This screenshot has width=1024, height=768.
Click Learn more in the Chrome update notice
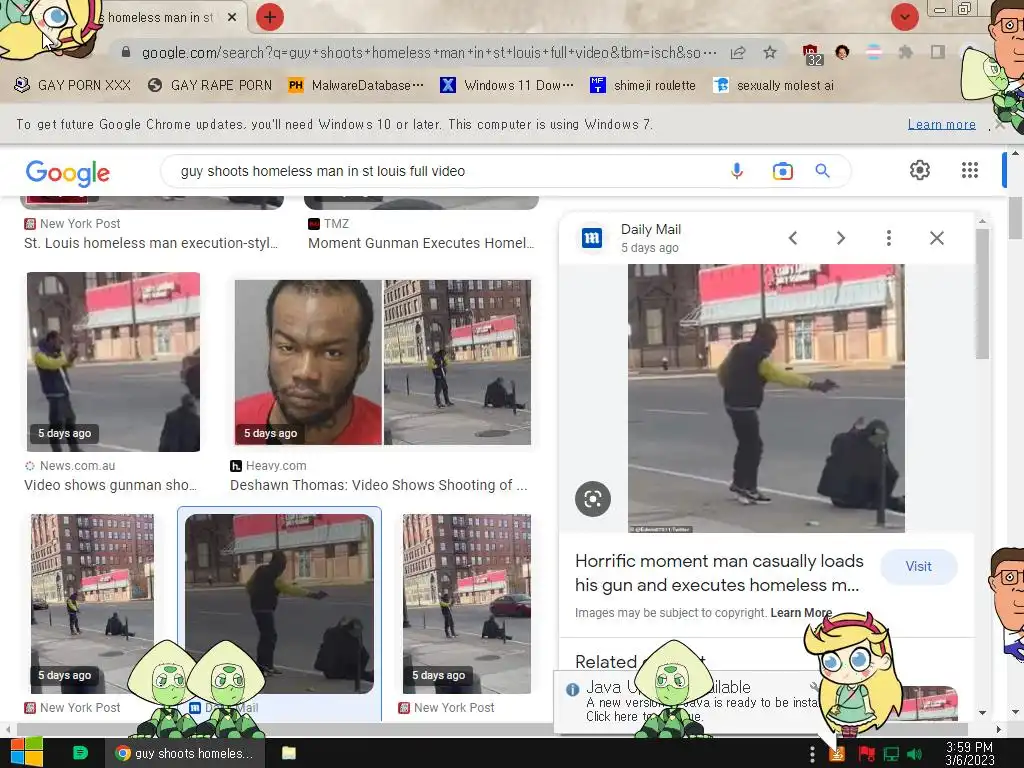coord(941,124)
